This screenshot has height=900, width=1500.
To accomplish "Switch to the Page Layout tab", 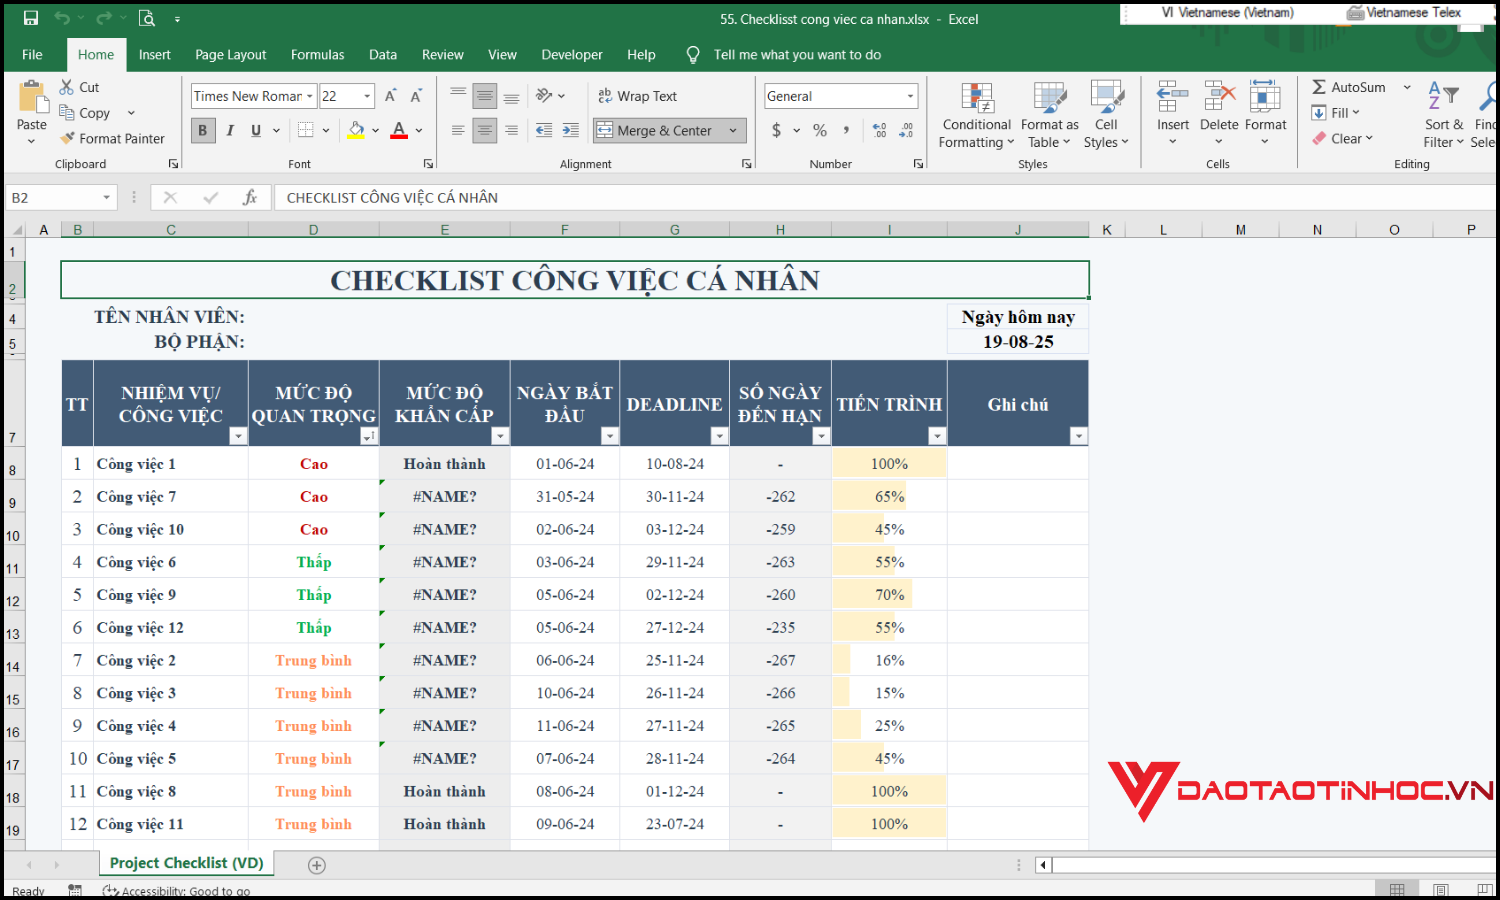I will point(230,55).
